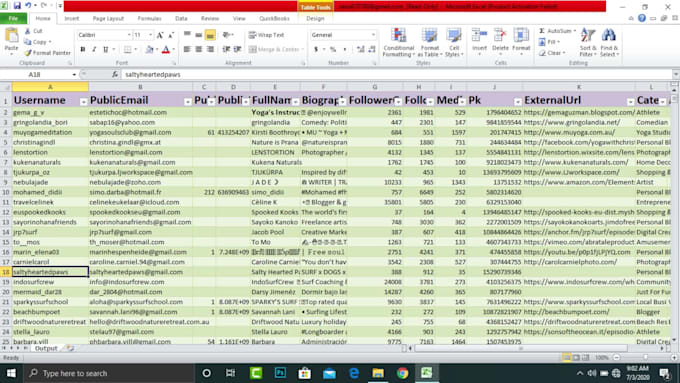
Task: Open the PublicEmail column filter dropdown
Action: coord(187,101)
